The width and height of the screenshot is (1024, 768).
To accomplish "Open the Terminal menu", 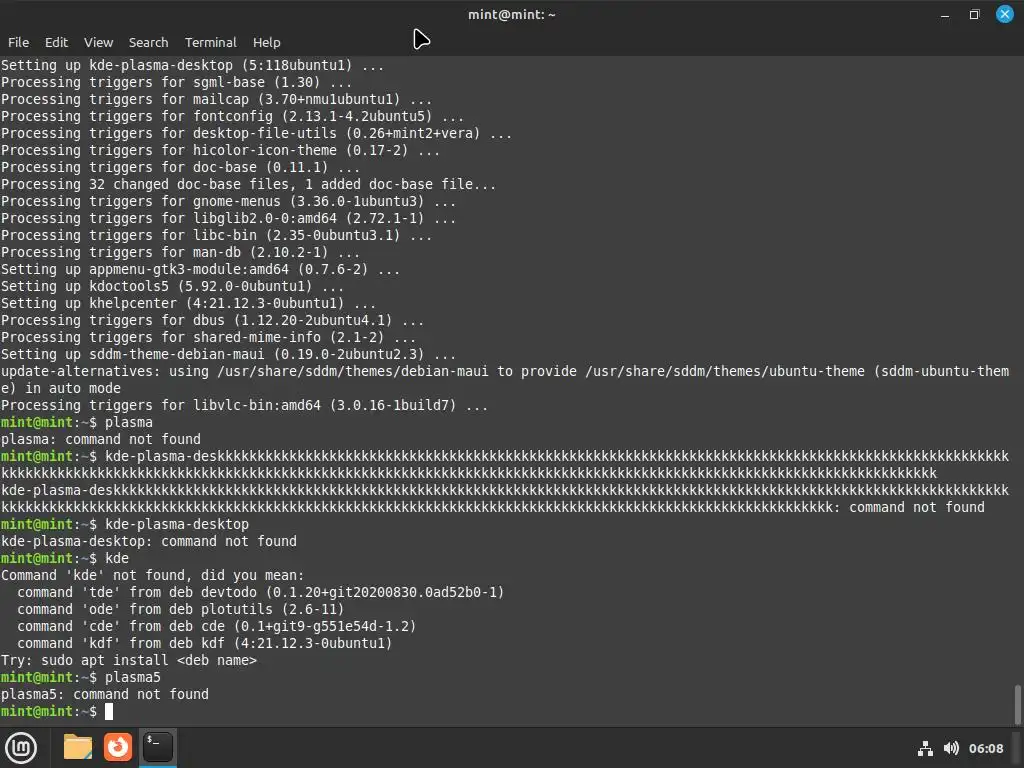I will click(210, 42).
